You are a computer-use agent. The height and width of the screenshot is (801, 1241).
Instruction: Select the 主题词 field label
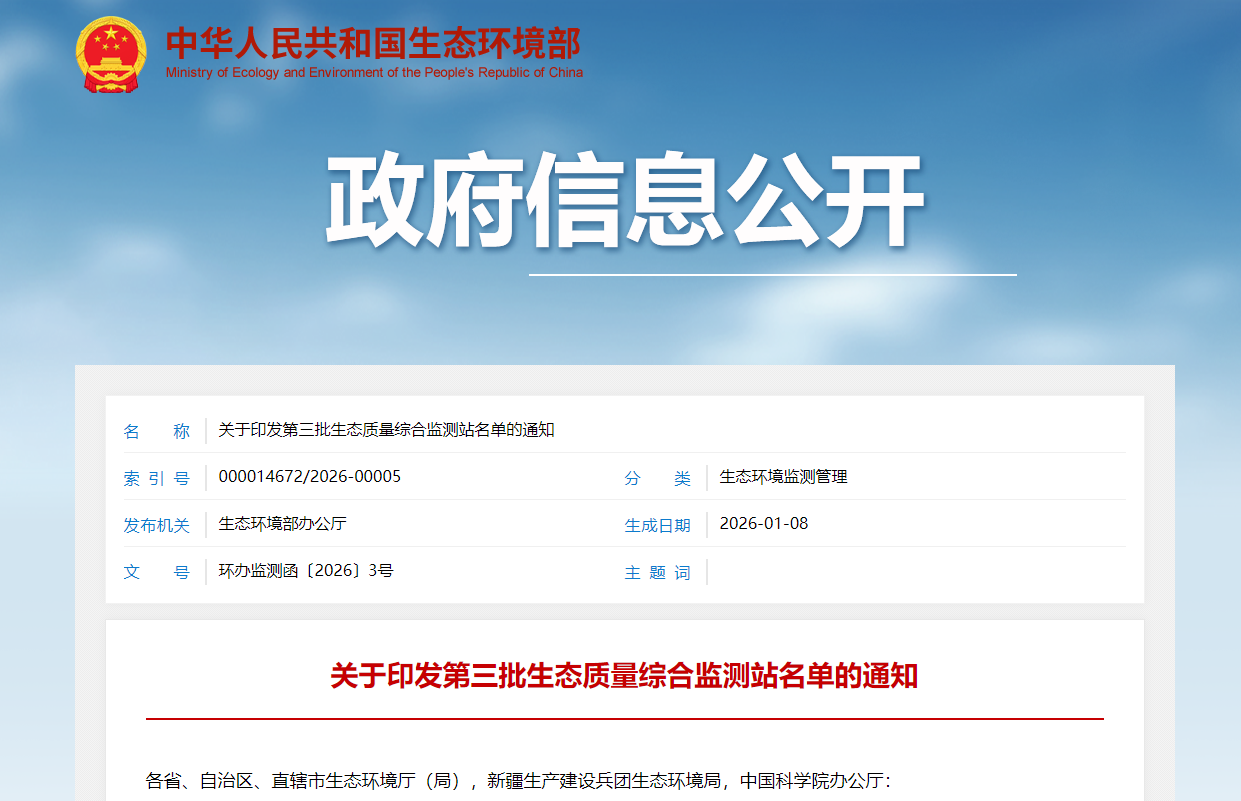click(657, 572)
